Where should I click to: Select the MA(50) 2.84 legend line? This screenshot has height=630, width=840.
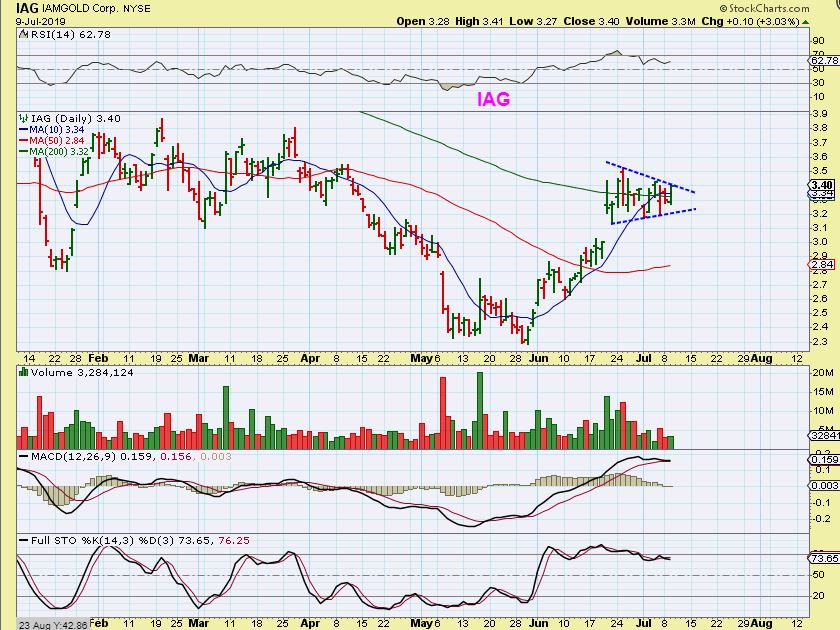[52, 140]
